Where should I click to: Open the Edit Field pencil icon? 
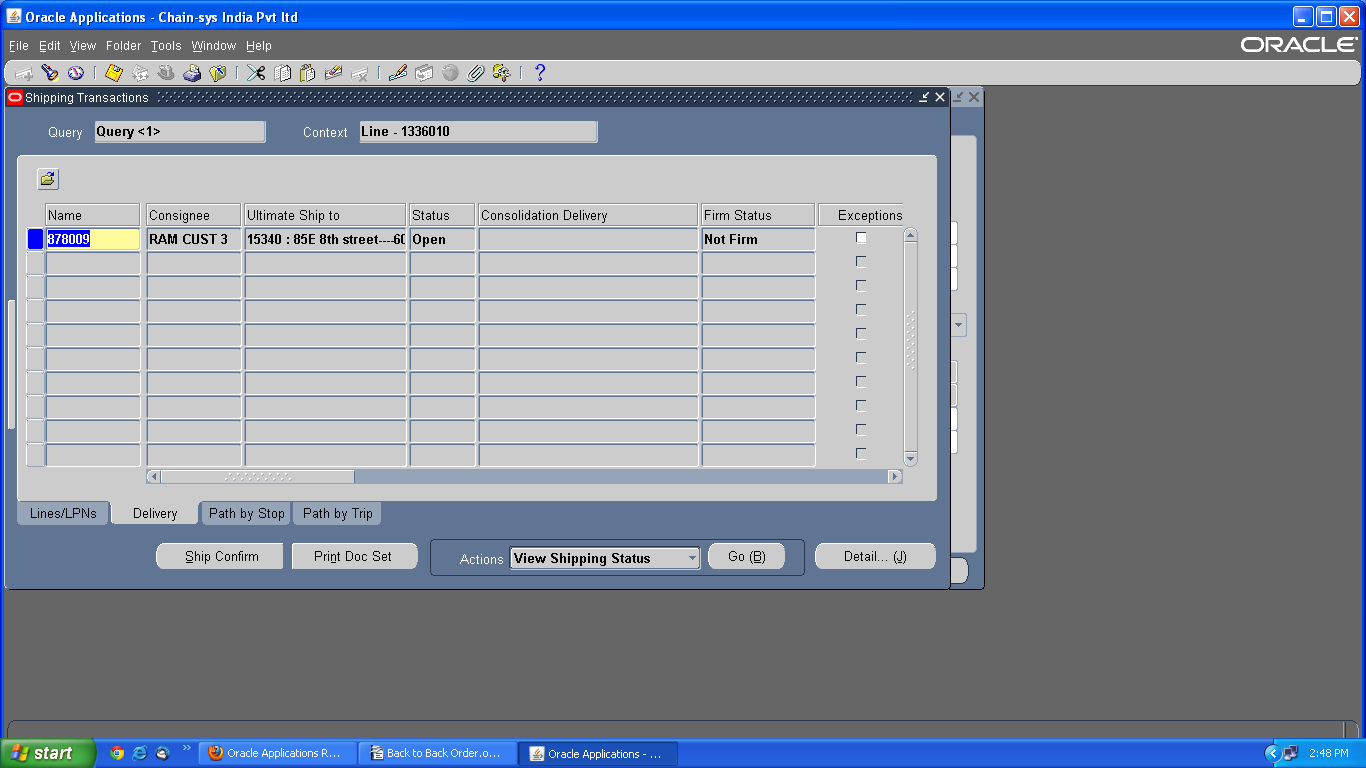point(398,73)
